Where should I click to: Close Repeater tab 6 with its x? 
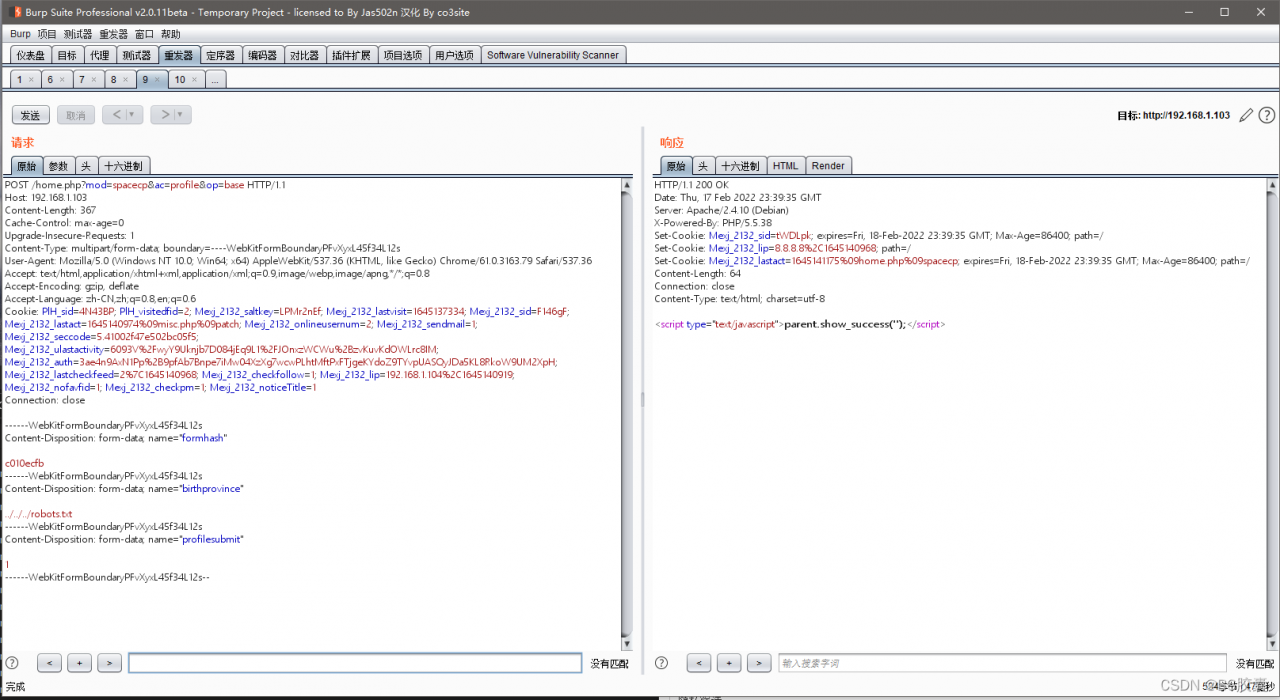point(62,80)
